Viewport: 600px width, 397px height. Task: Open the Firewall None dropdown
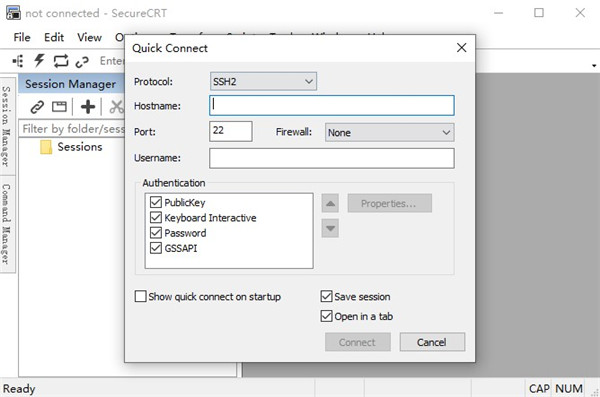390,132
